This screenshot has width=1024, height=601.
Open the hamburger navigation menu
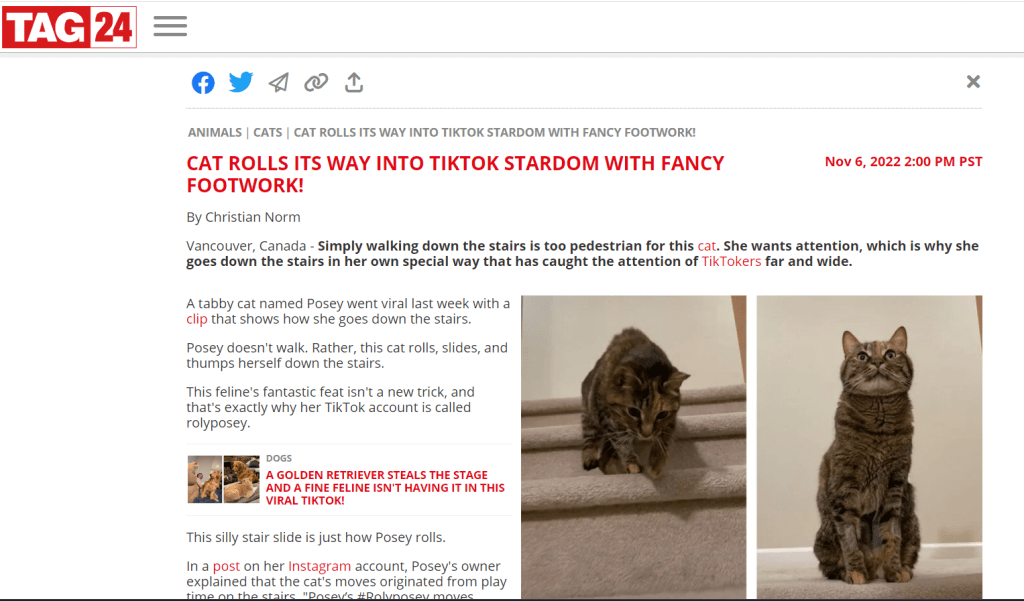tap(170, 26)
